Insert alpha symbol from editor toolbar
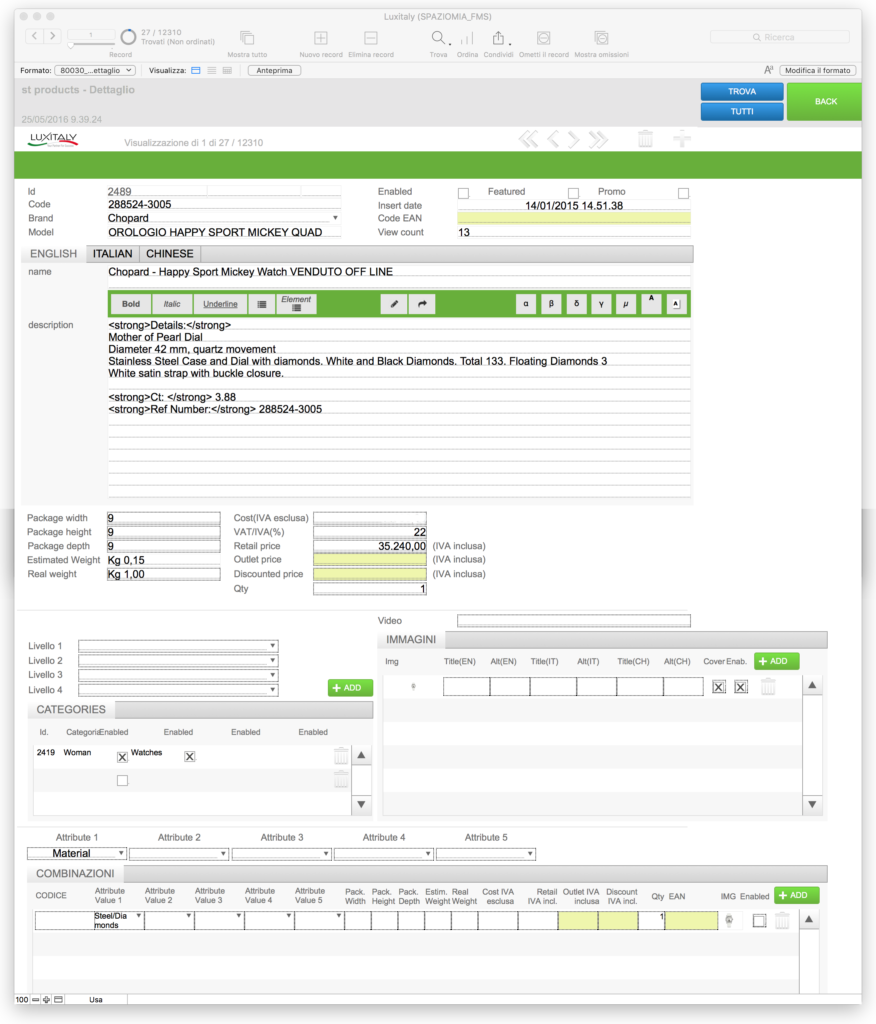The image size is (876, 1024). tap(526, 304)
